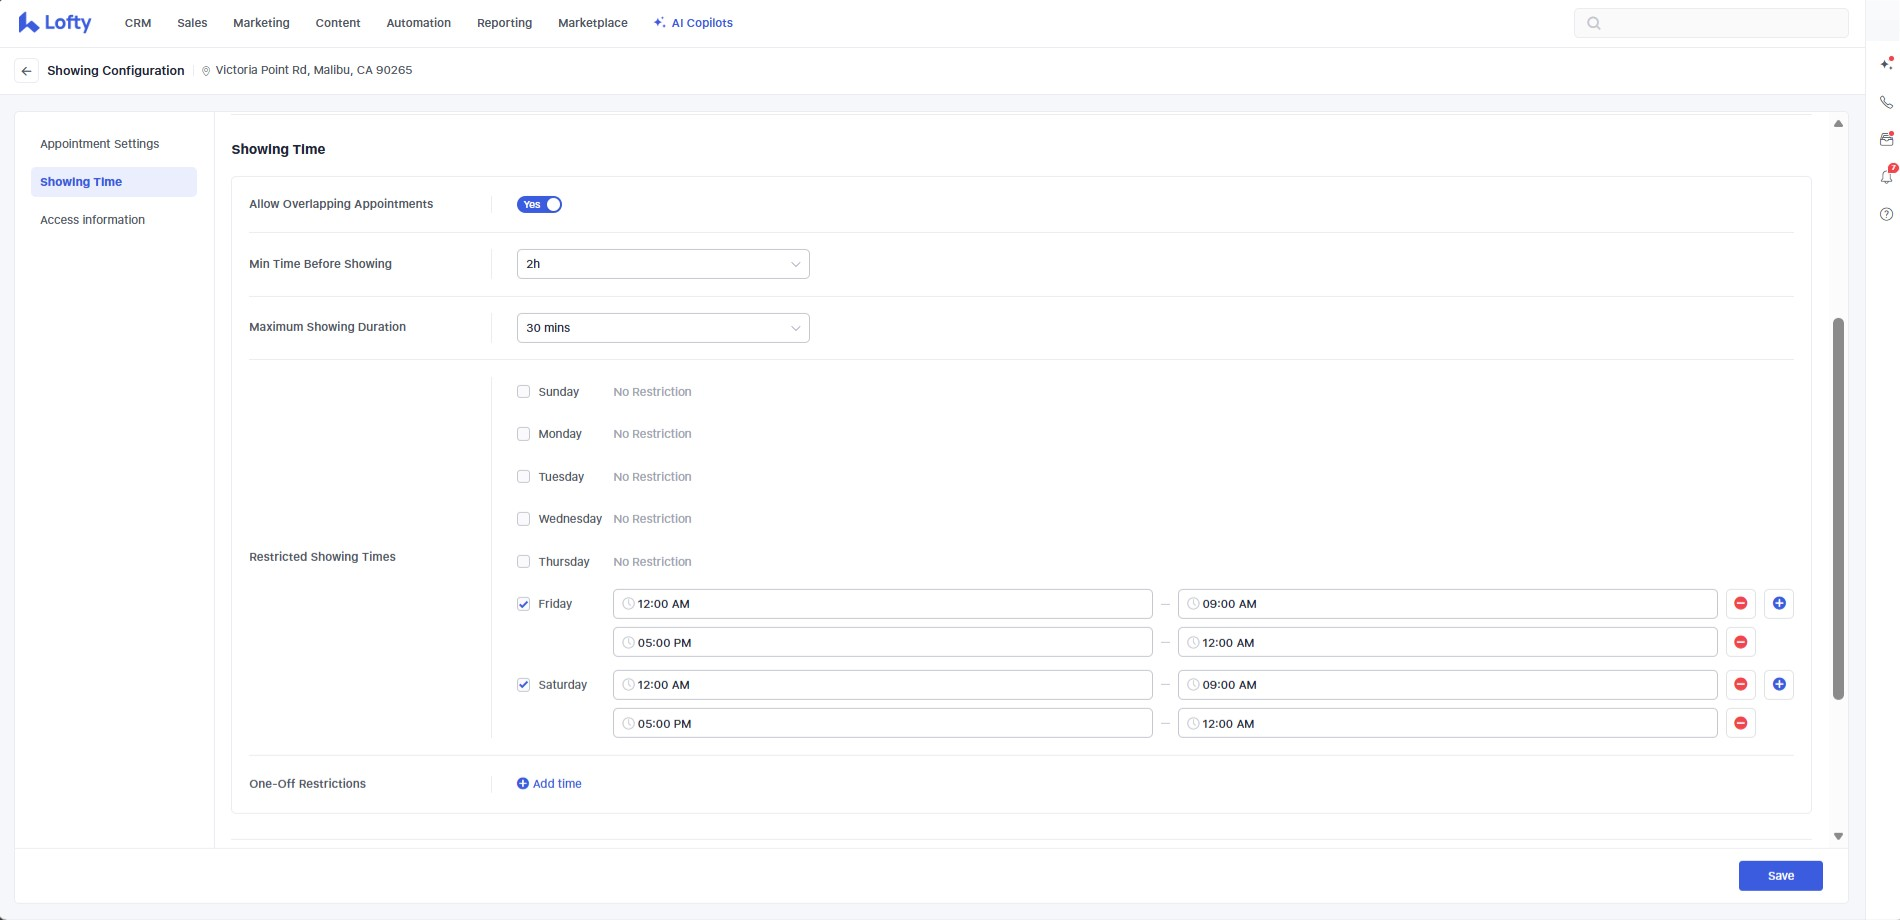Remove Friday's 12:00 AM to 09:00 AM restriction
The height and width of the screenshot is (920, 1900).
click(1740, 603)
